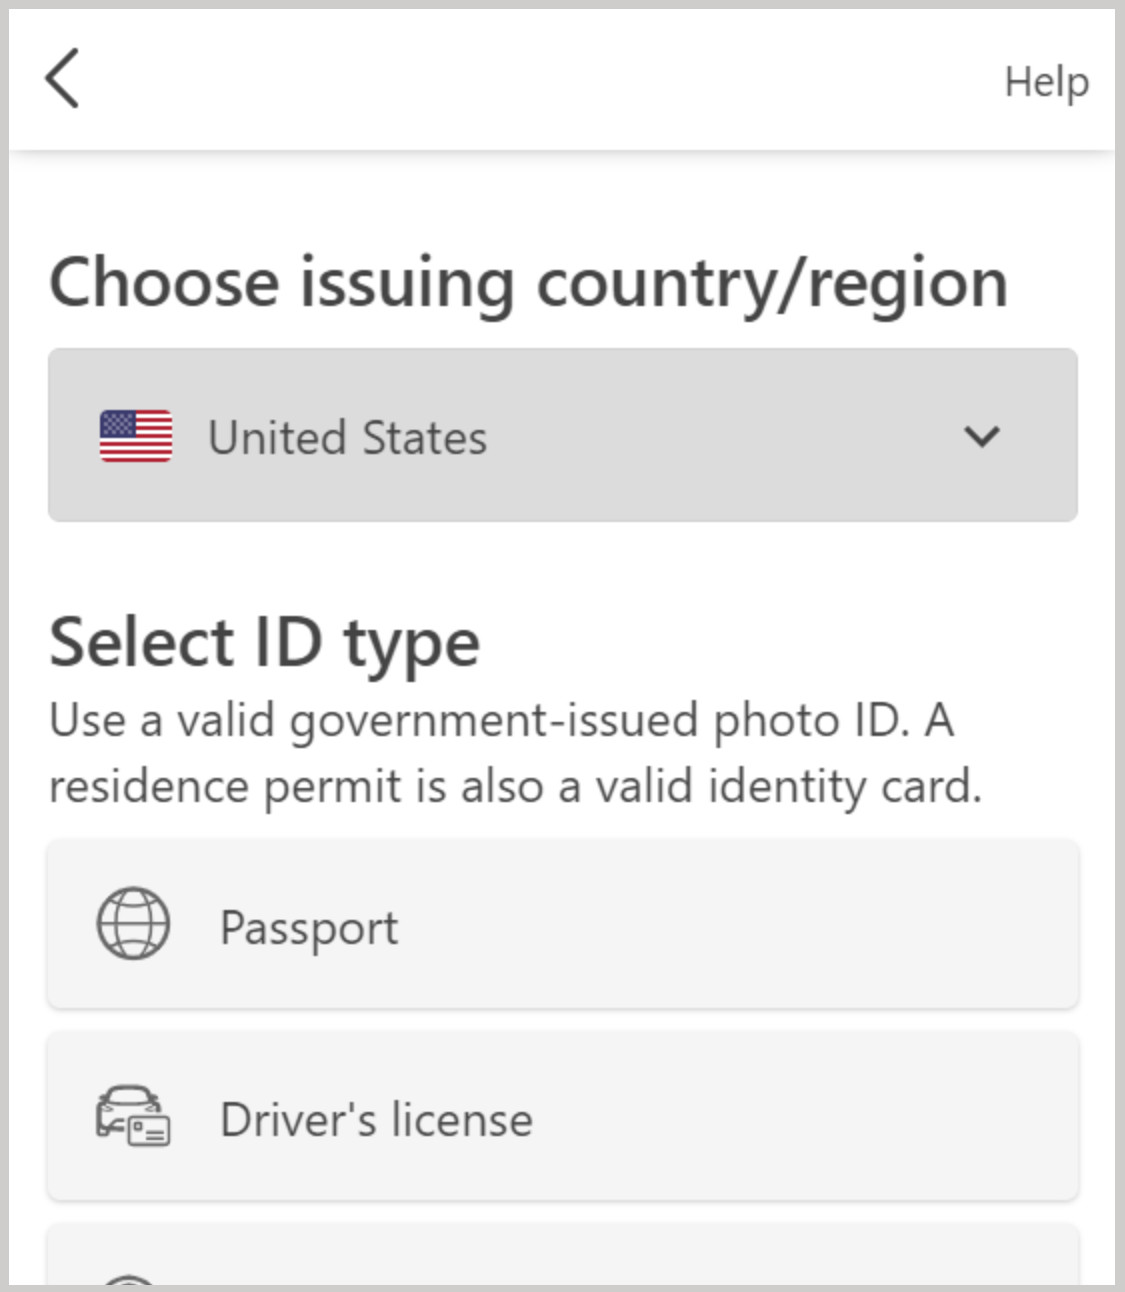Click empty area of Driver's license card
Viewport: 1125px width, 1292px height.
click(800, 1116)
